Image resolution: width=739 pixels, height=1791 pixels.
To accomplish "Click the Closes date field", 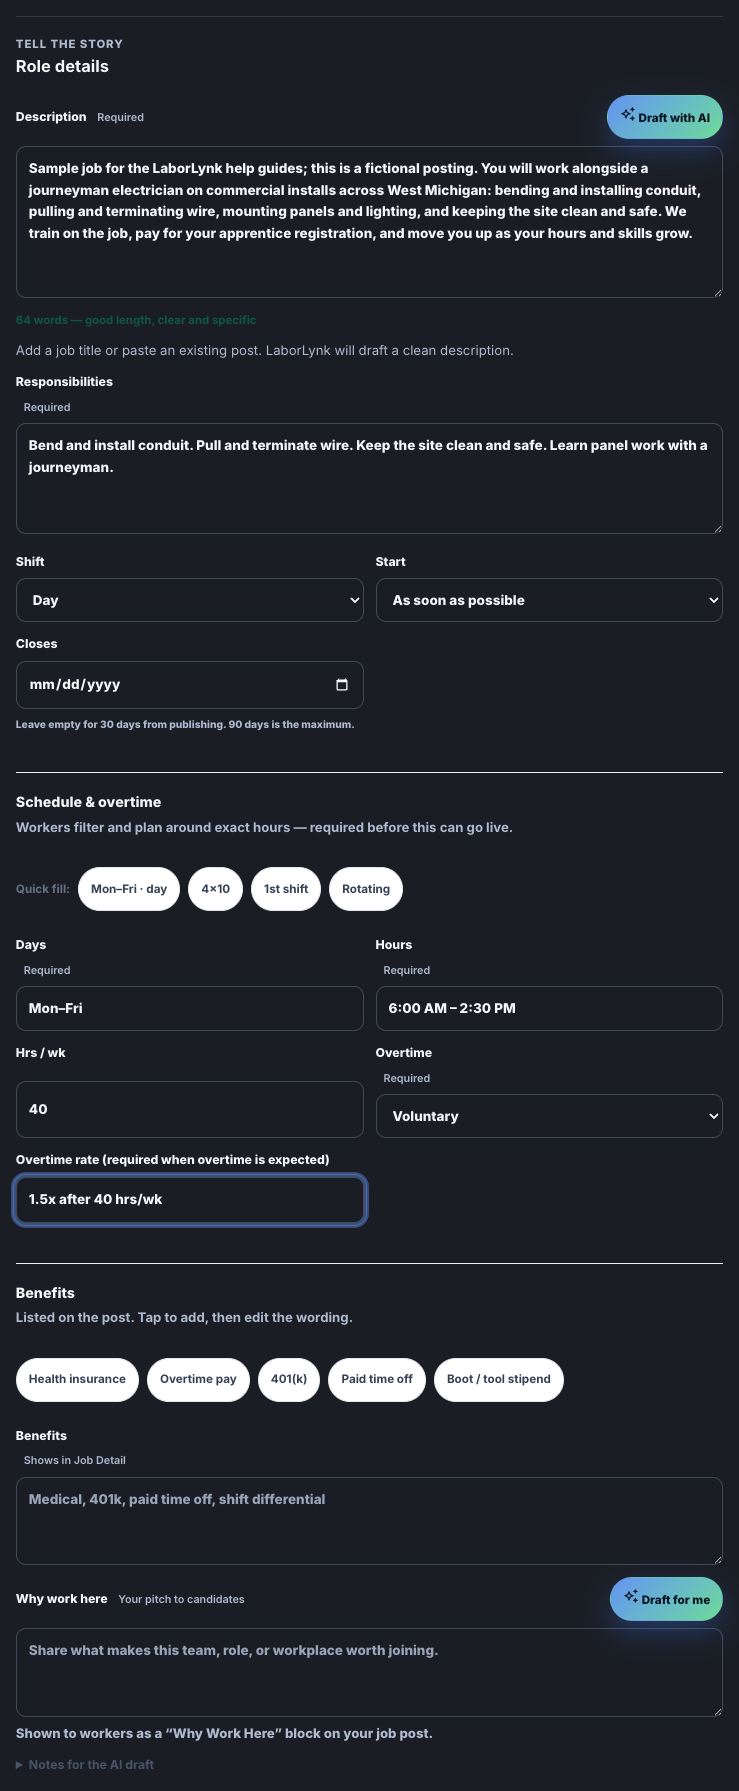I will point(190,685).
